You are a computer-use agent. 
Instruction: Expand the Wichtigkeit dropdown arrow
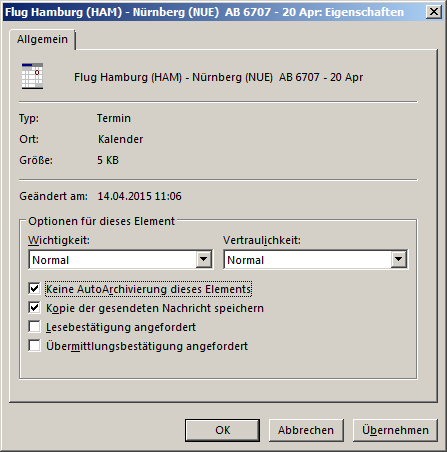204,259
